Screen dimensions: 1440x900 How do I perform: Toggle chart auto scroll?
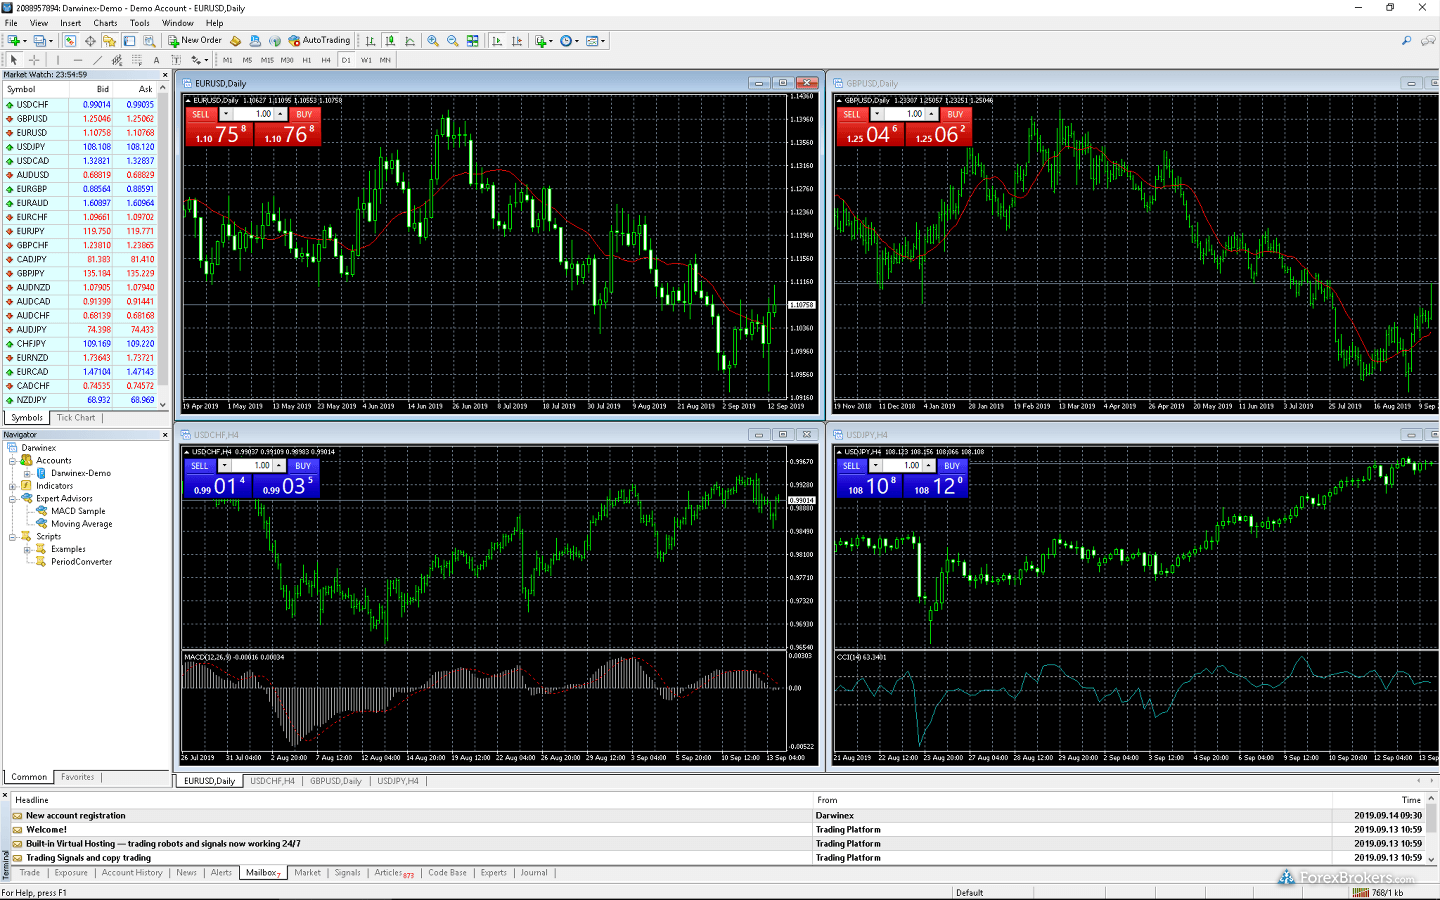[x=497, y=41]
